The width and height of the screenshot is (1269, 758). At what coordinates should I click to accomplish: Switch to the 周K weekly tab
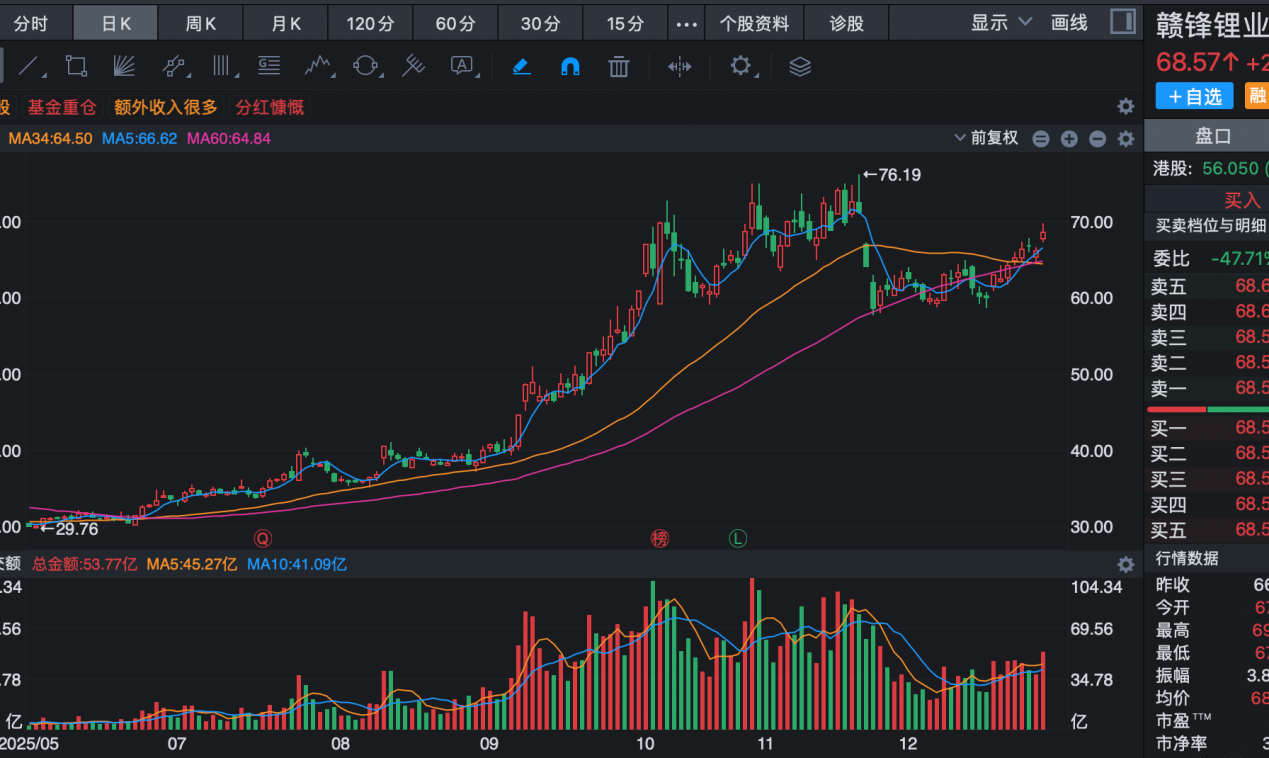point(200,24)
